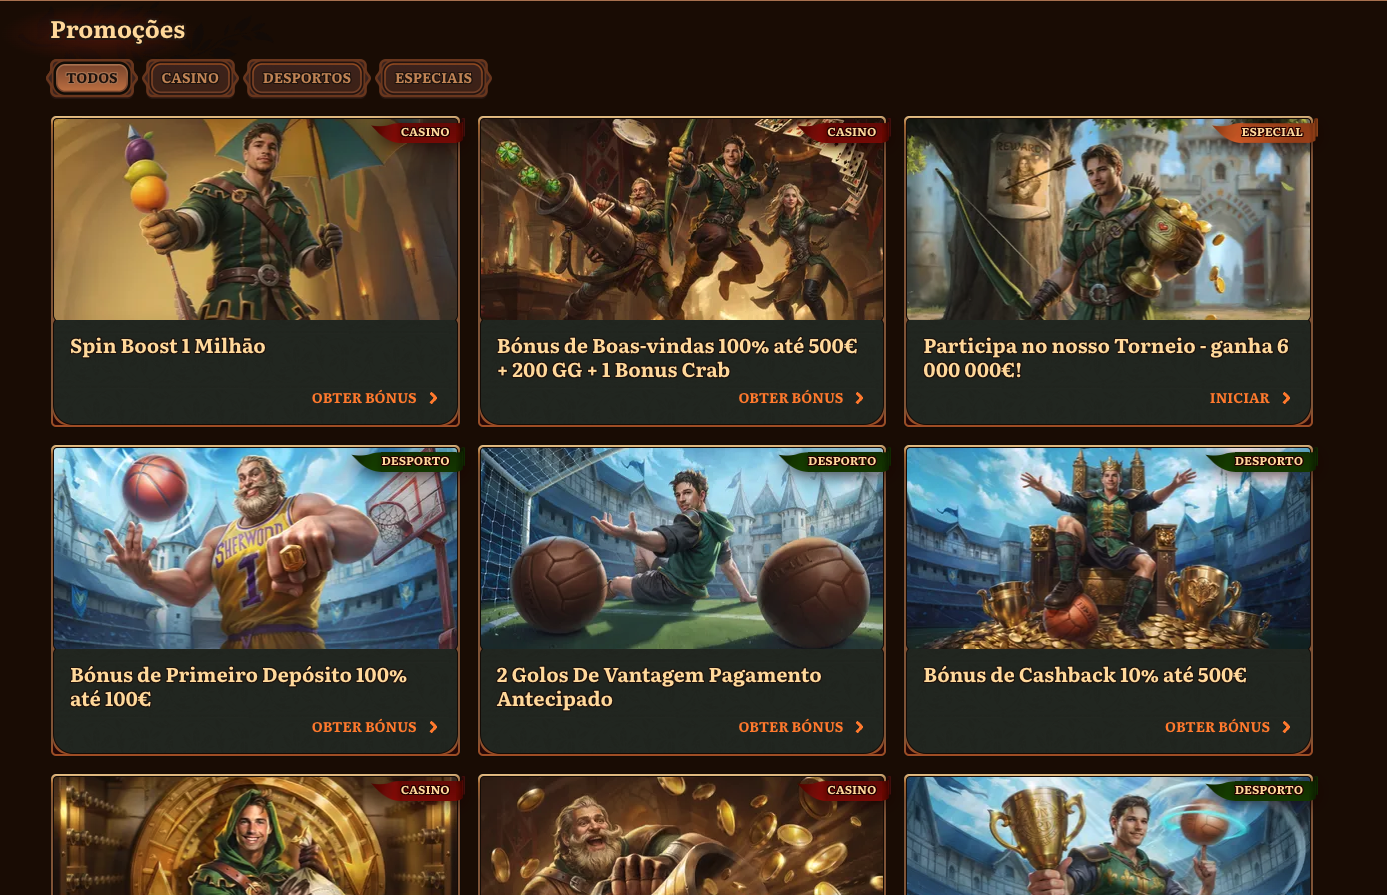The height and width of the screenshot is (895, 1387).
Task: Click 'Participa no nosso Torneio' title
Action: point(1106,358)
